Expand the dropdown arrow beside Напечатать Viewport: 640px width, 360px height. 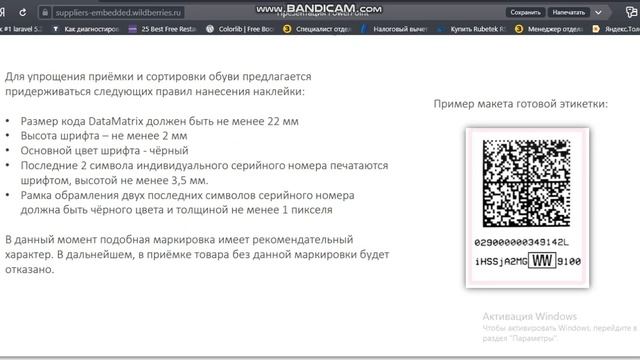coord(598,12)
